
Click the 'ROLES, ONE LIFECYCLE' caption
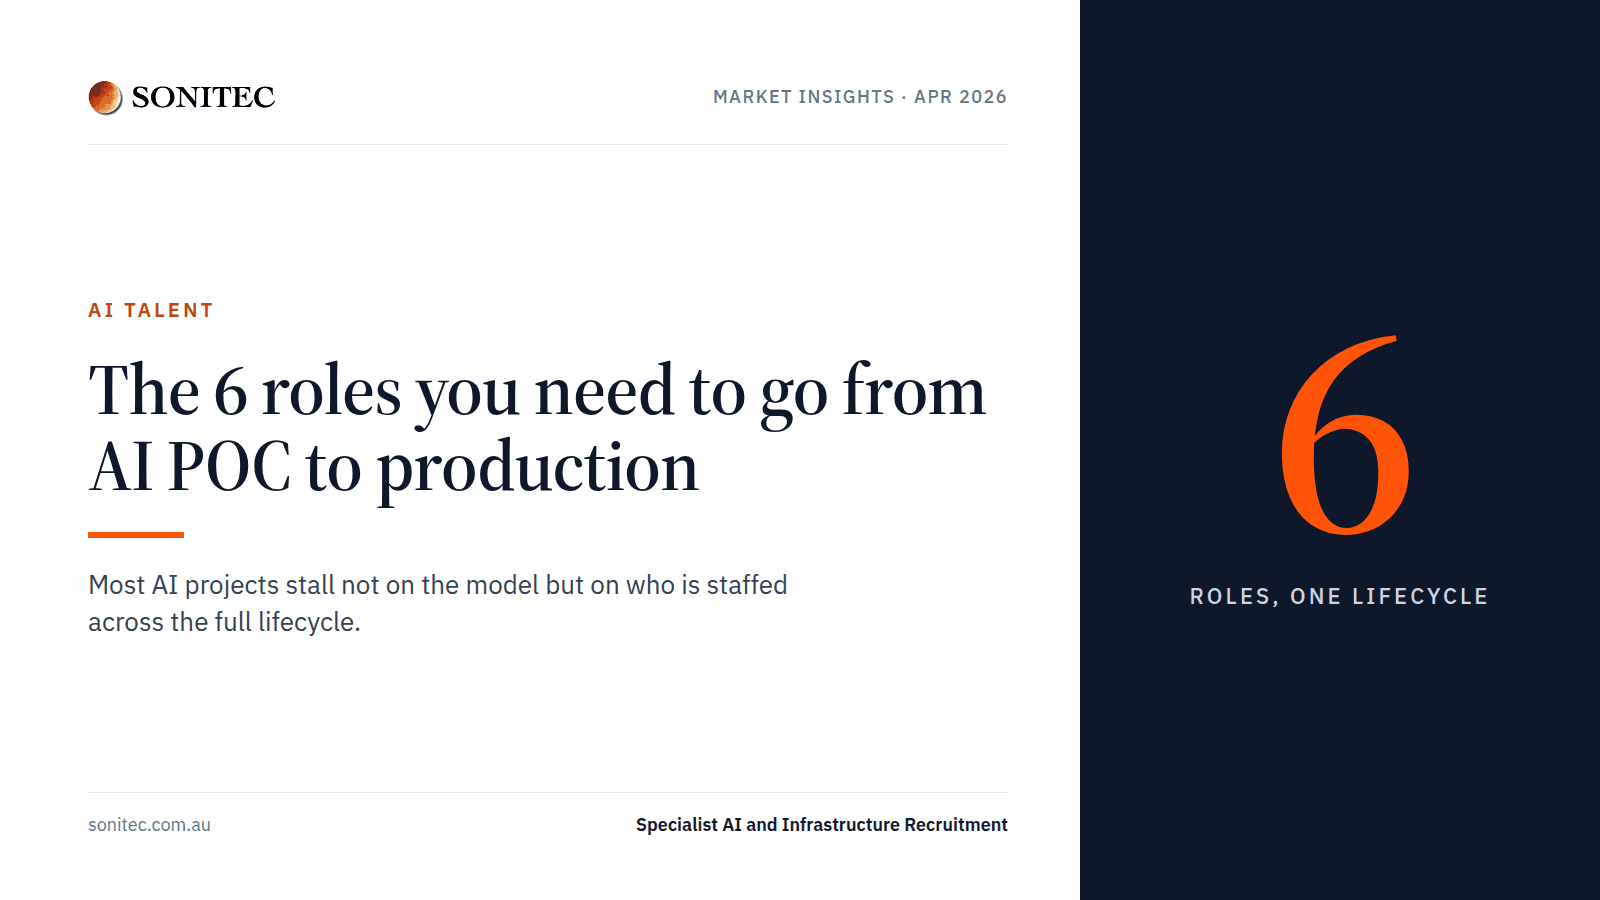[x=1339, y=597]
